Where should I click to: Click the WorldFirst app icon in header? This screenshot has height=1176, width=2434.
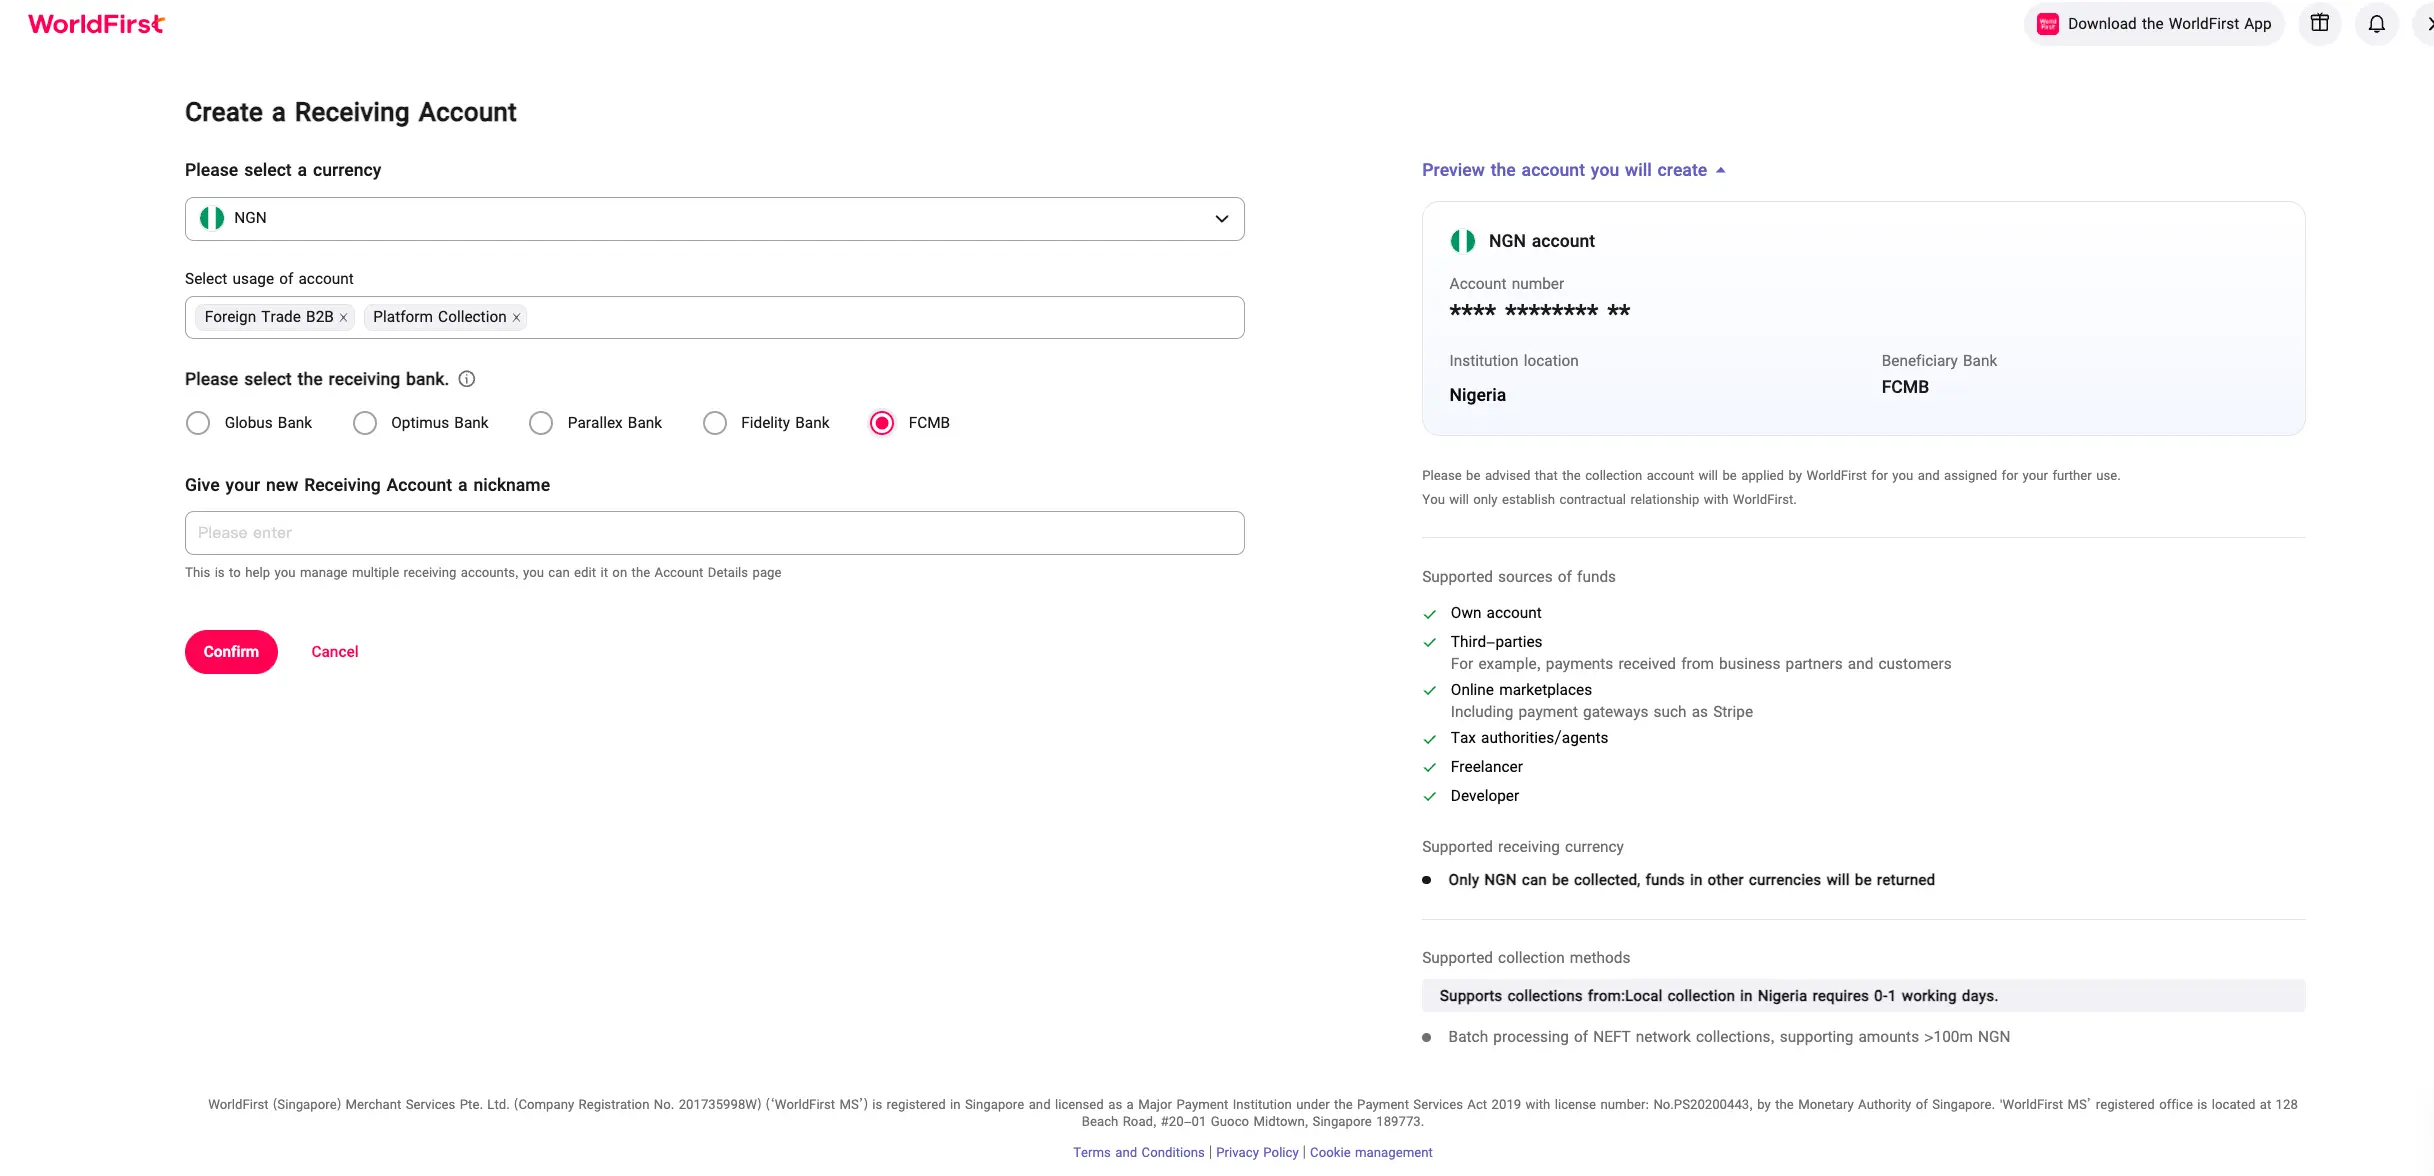[x=2048, y=24]
